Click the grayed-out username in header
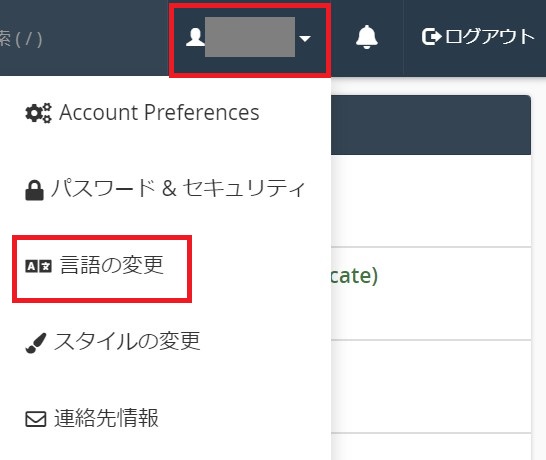Viewport: 546px width, 460px height. click(x=250, y=37)
